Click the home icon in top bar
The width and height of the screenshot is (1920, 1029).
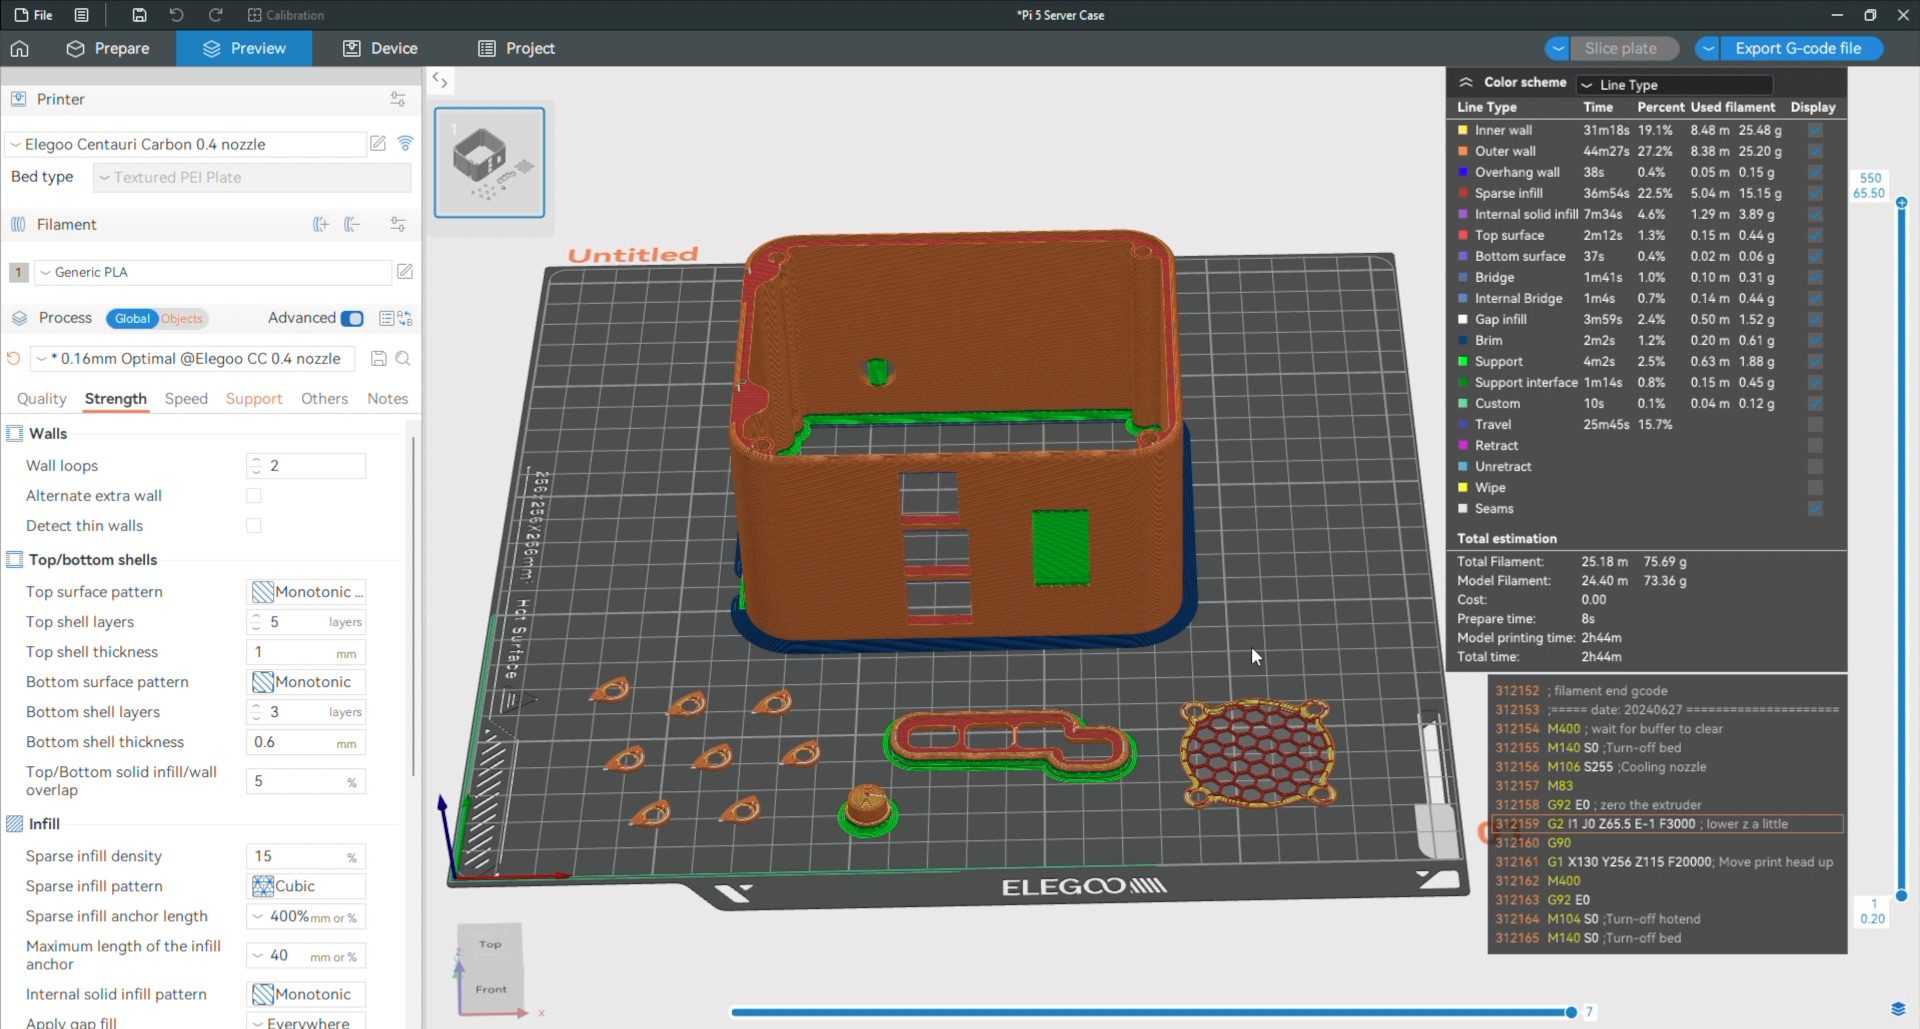pos(20,48)
